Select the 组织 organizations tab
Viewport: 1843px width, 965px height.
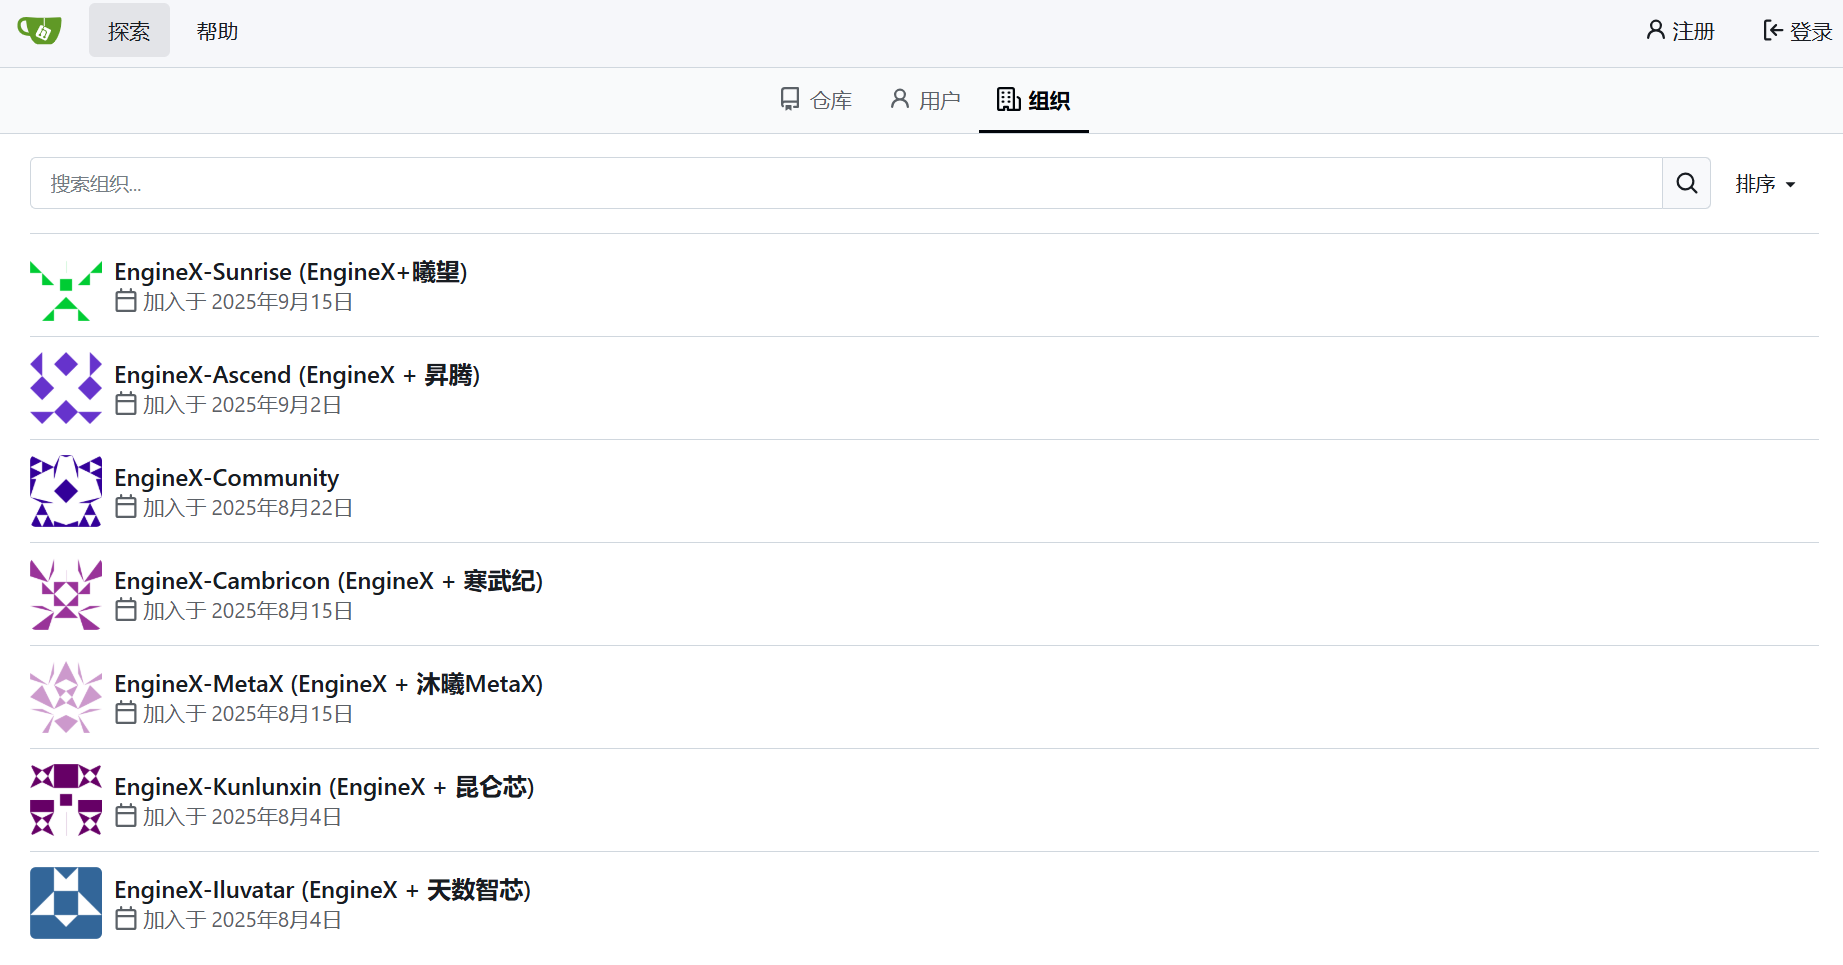[1034, 100]
